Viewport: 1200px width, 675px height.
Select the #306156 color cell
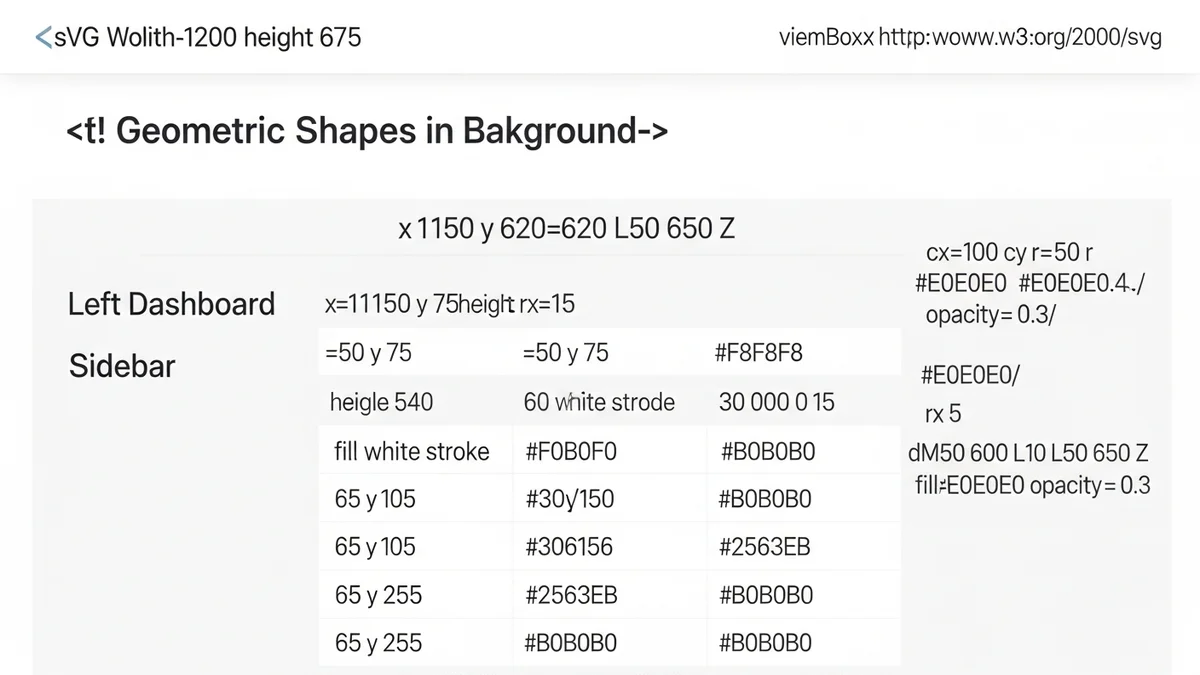coord(568,547)
